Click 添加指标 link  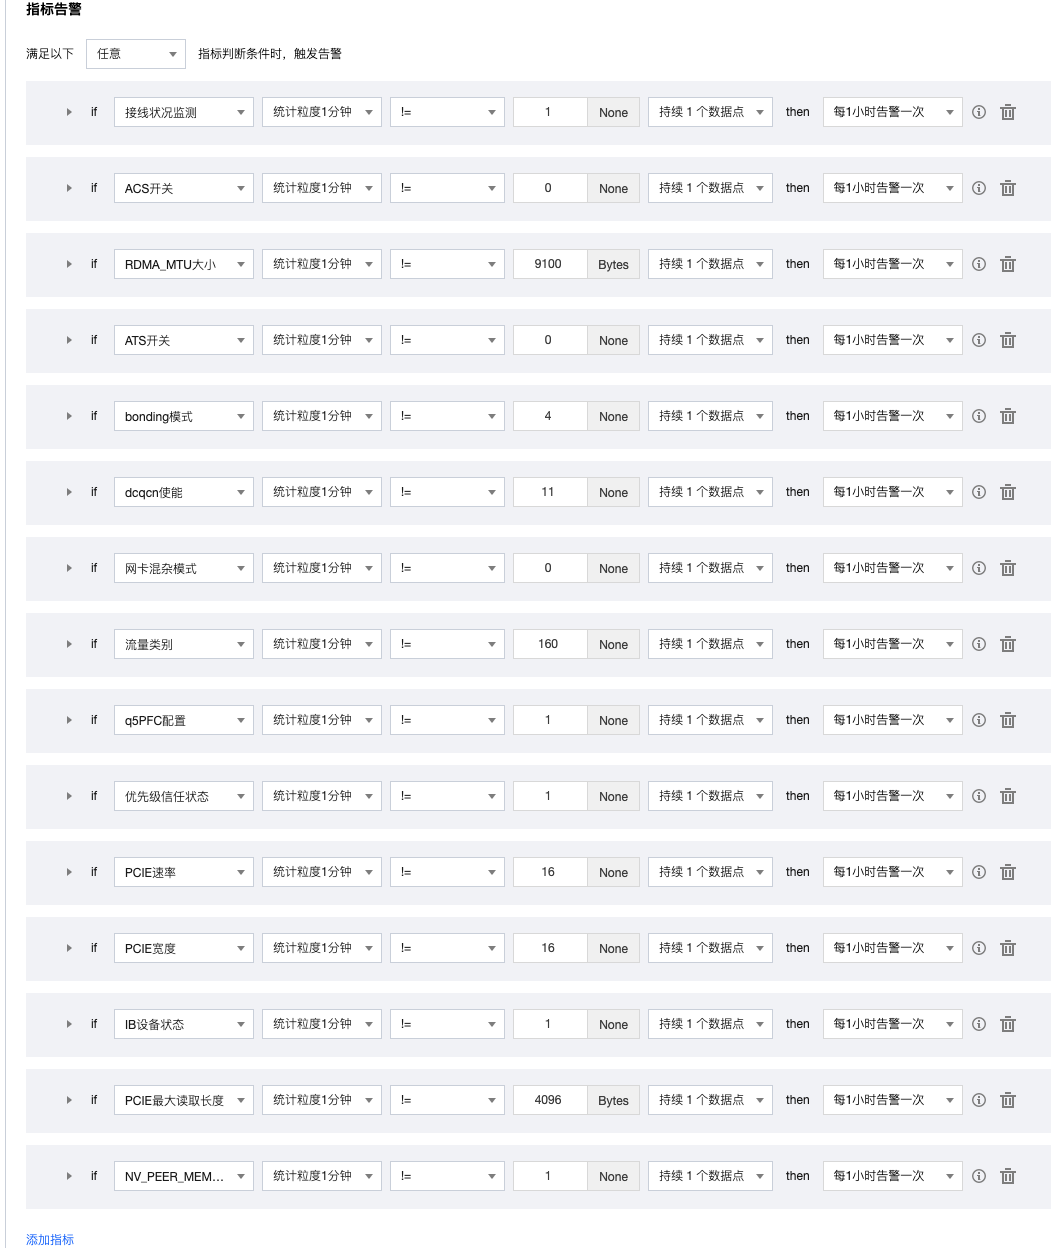click(x=50, y=1239)
